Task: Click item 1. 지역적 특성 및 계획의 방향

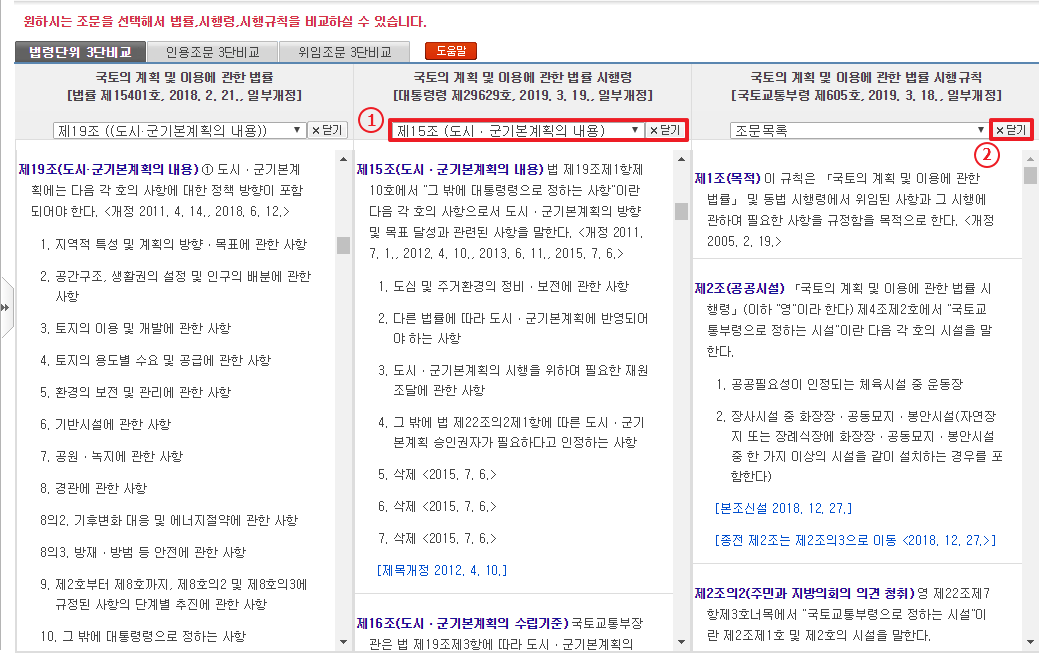Action: pos(174,245)
